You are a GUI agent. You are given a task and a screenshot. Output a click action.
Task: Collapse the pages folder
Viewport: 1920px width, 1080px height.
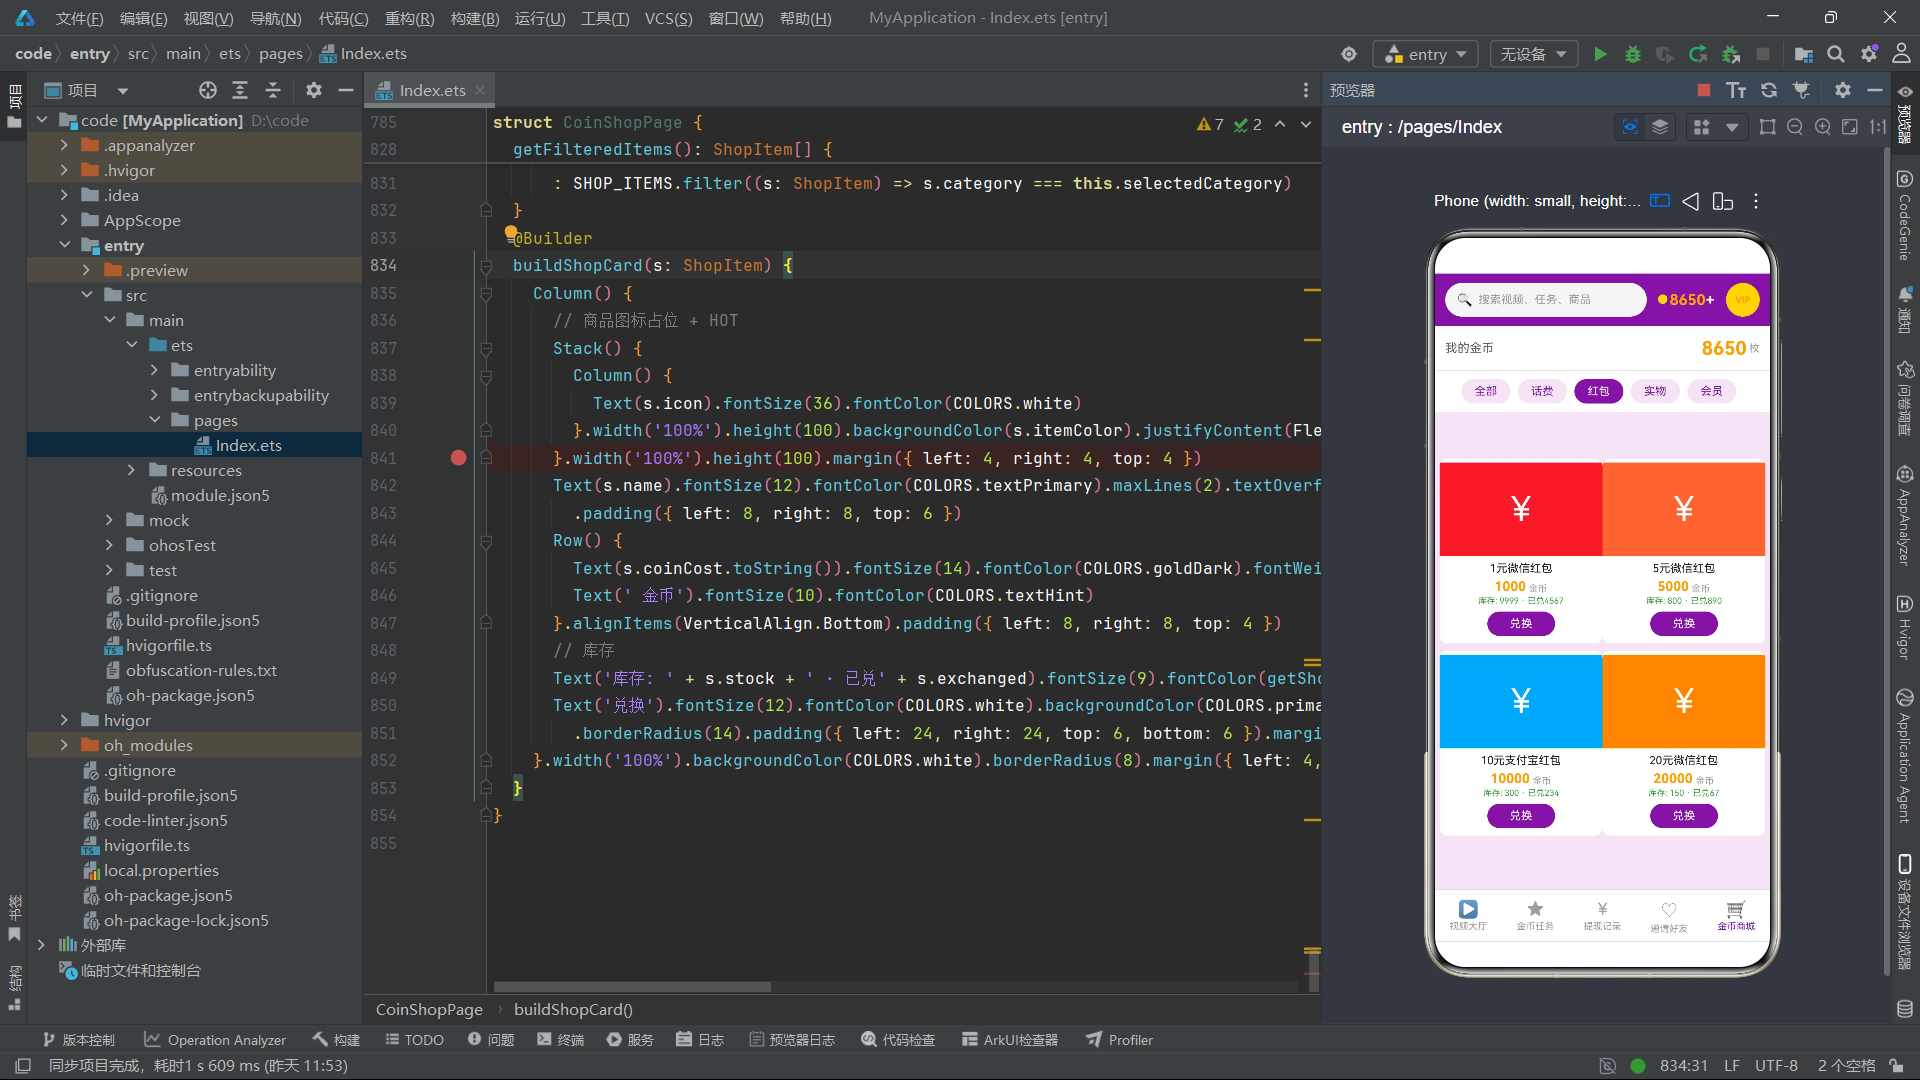(154, 420)
